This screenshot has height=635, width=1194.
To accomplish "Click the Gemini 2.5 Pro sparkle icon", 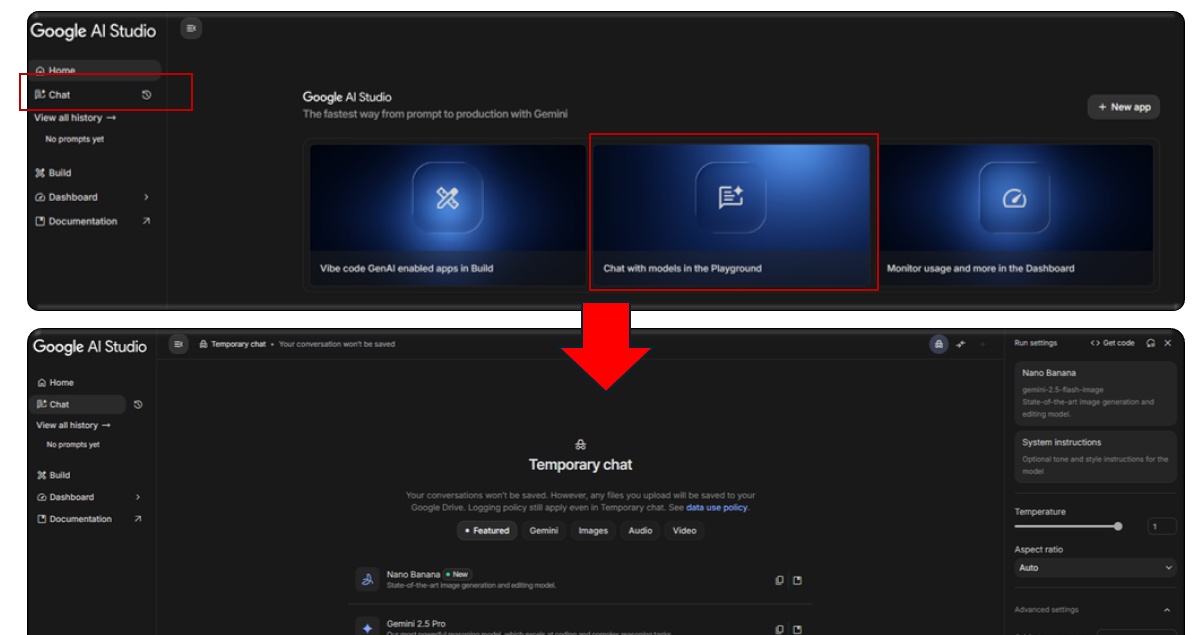I will pos(368,627).
